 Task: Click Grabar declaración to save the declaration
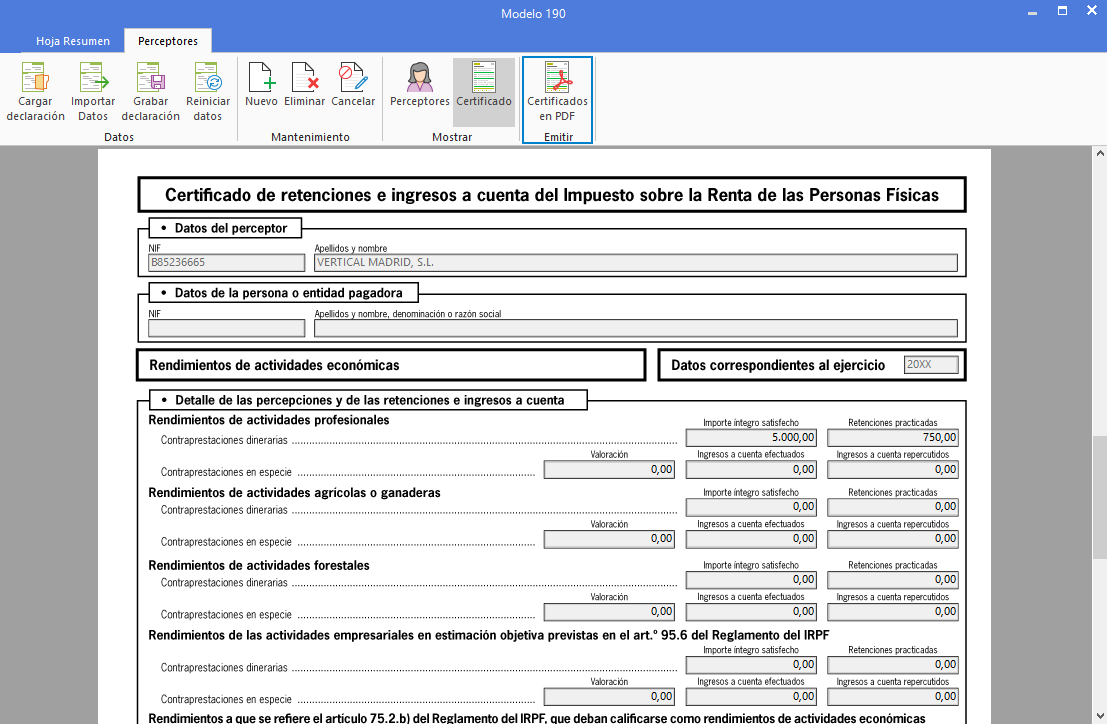[x=150, y=90]
